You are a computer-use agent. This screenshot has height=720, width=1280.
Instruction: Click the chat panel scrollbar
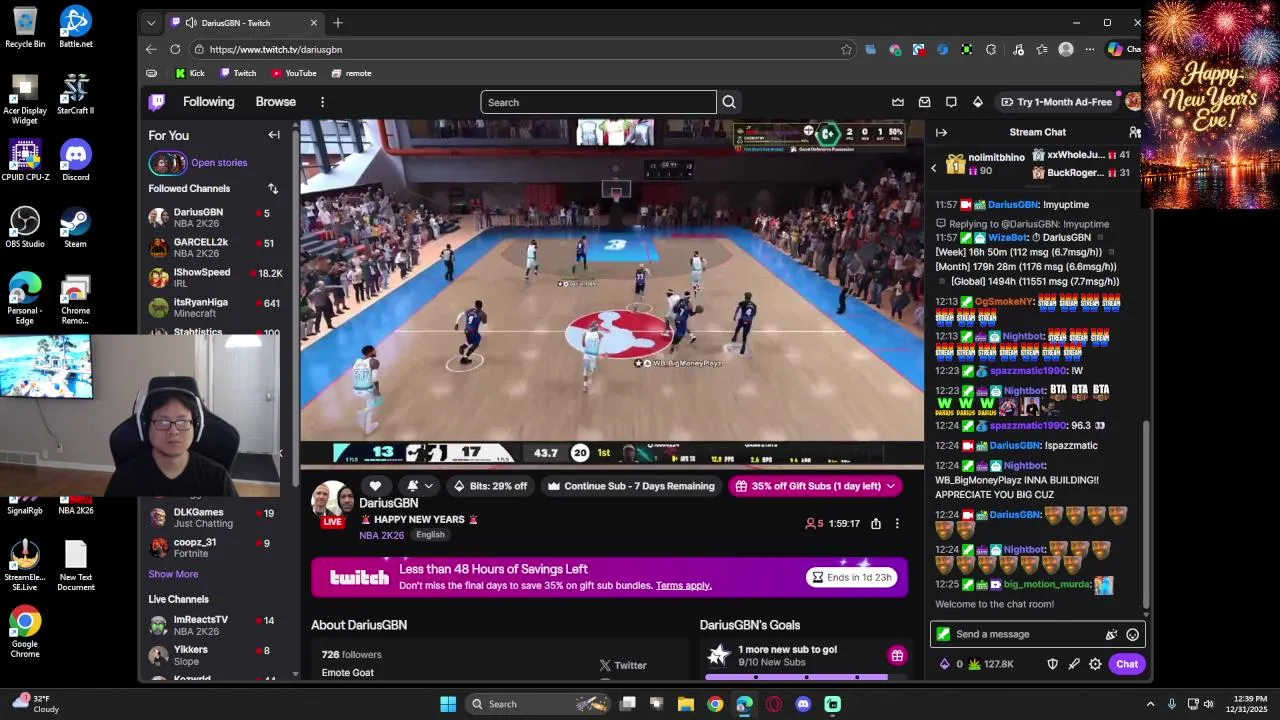[x=1146, y=514]
